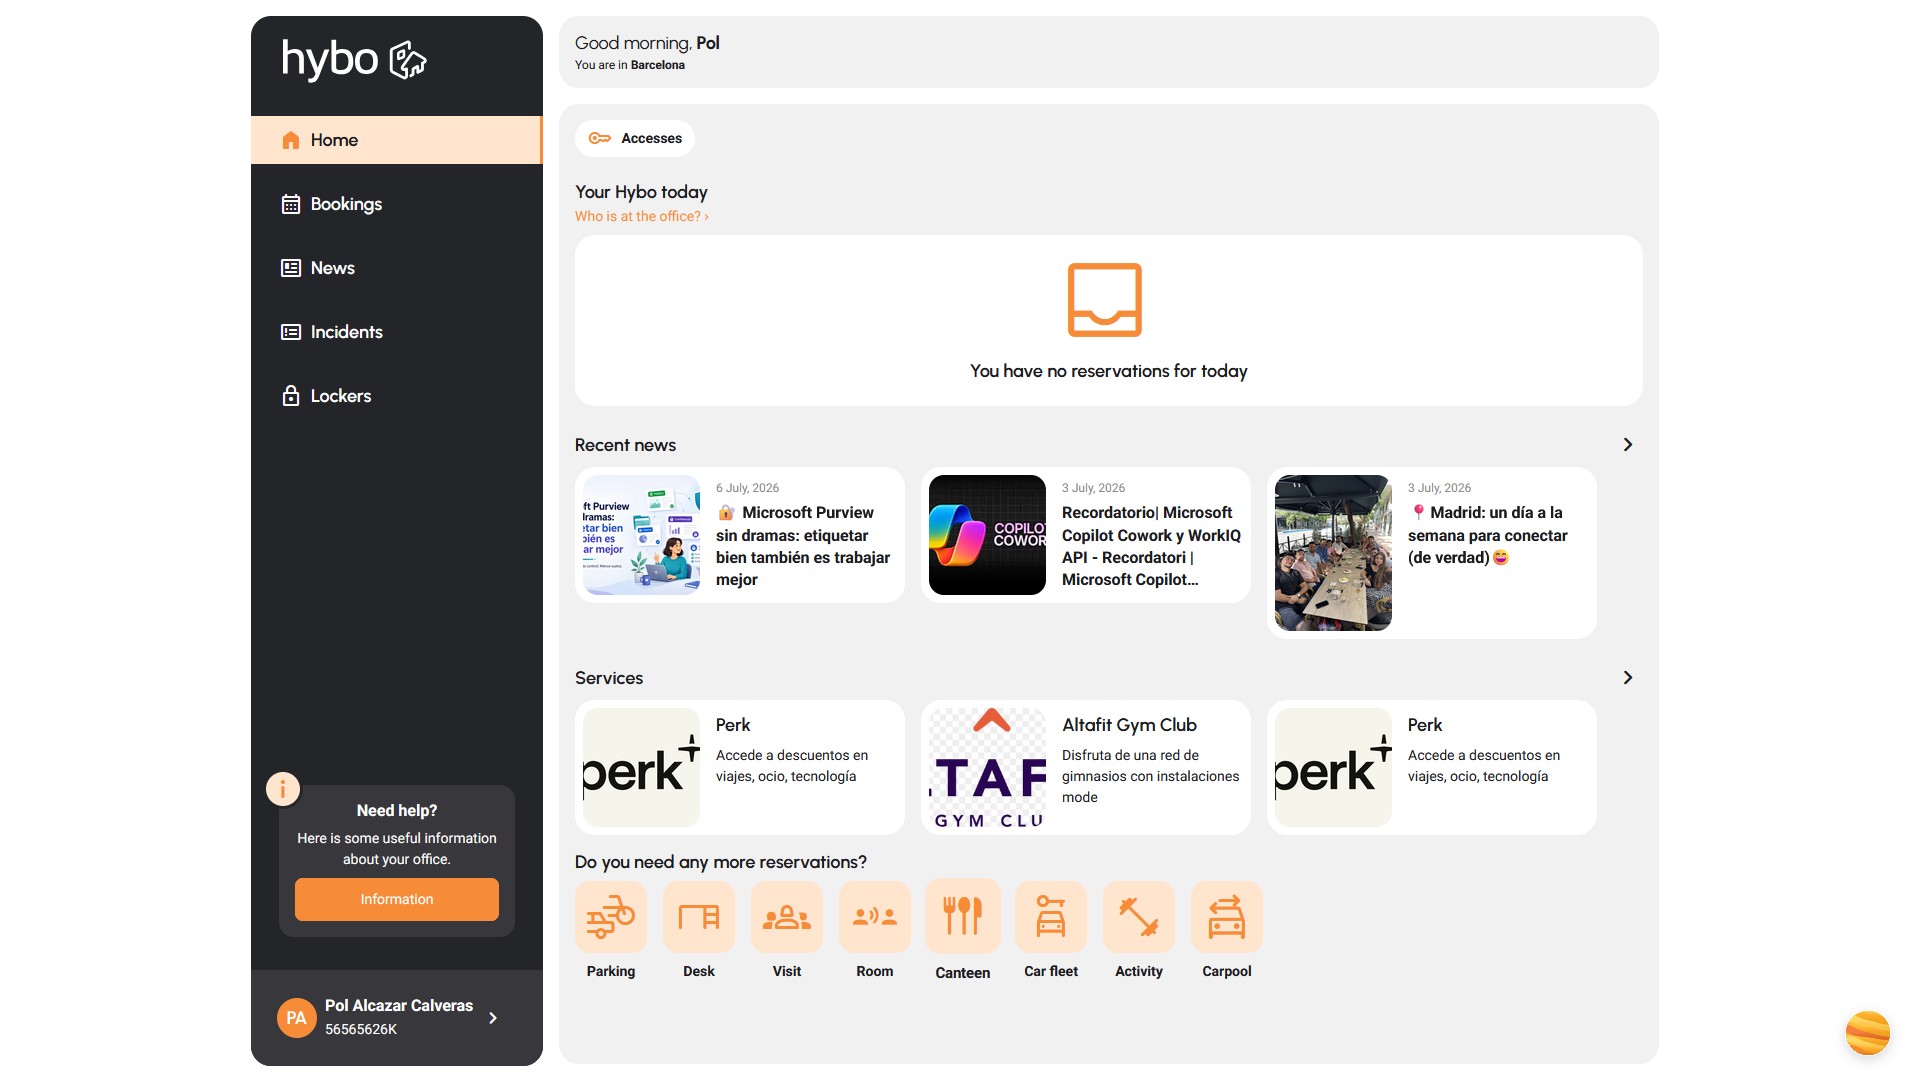The width and height of the screenshot is (1910, 1075).
Task: Open the Parking reservation icon
Action: point(610,916)
